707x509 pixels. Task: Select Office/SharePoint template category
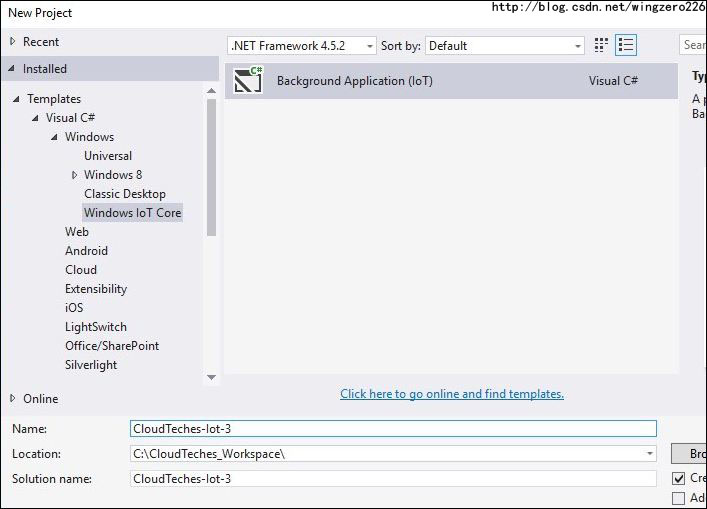[112, 346]
